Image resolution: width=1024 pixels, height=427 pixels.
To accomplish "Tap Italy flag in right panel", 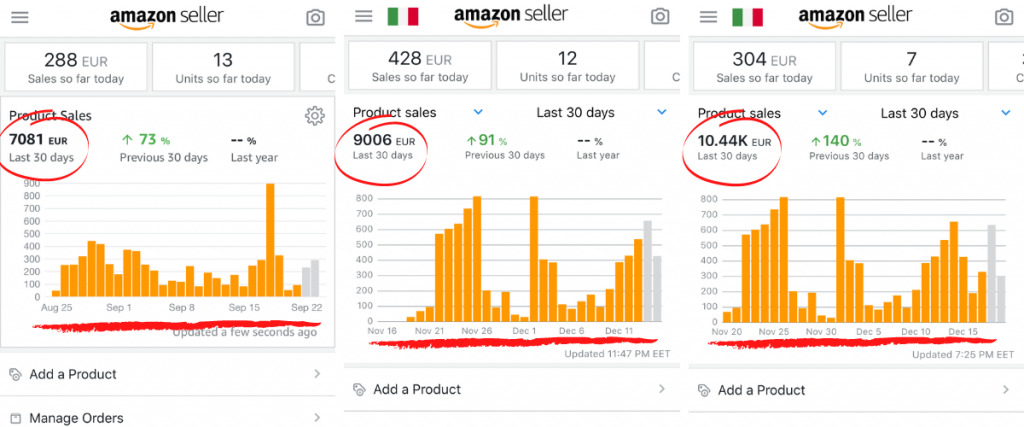I will [x=747, y=17].
